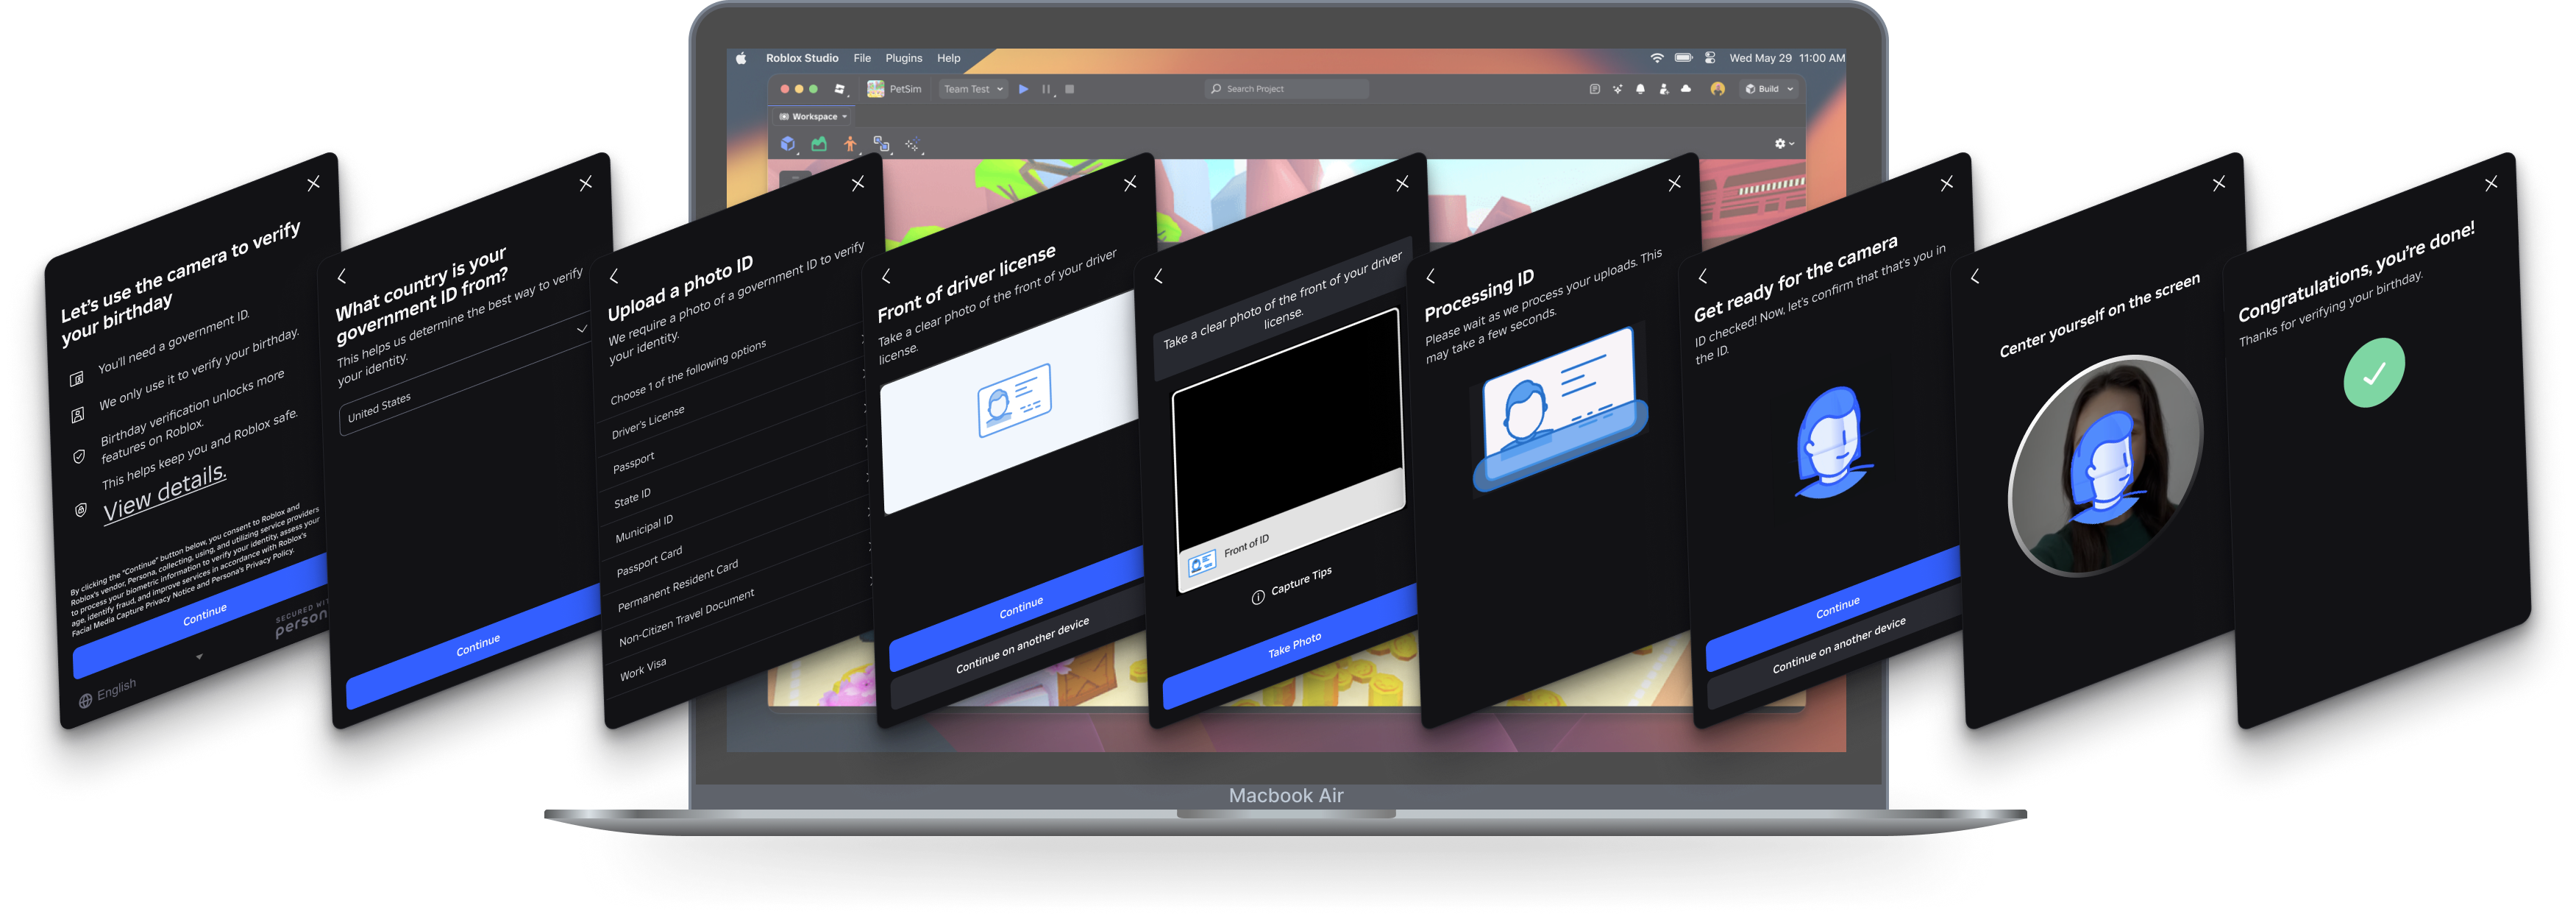Click the battery icon in menu bar

(1683, 58)
